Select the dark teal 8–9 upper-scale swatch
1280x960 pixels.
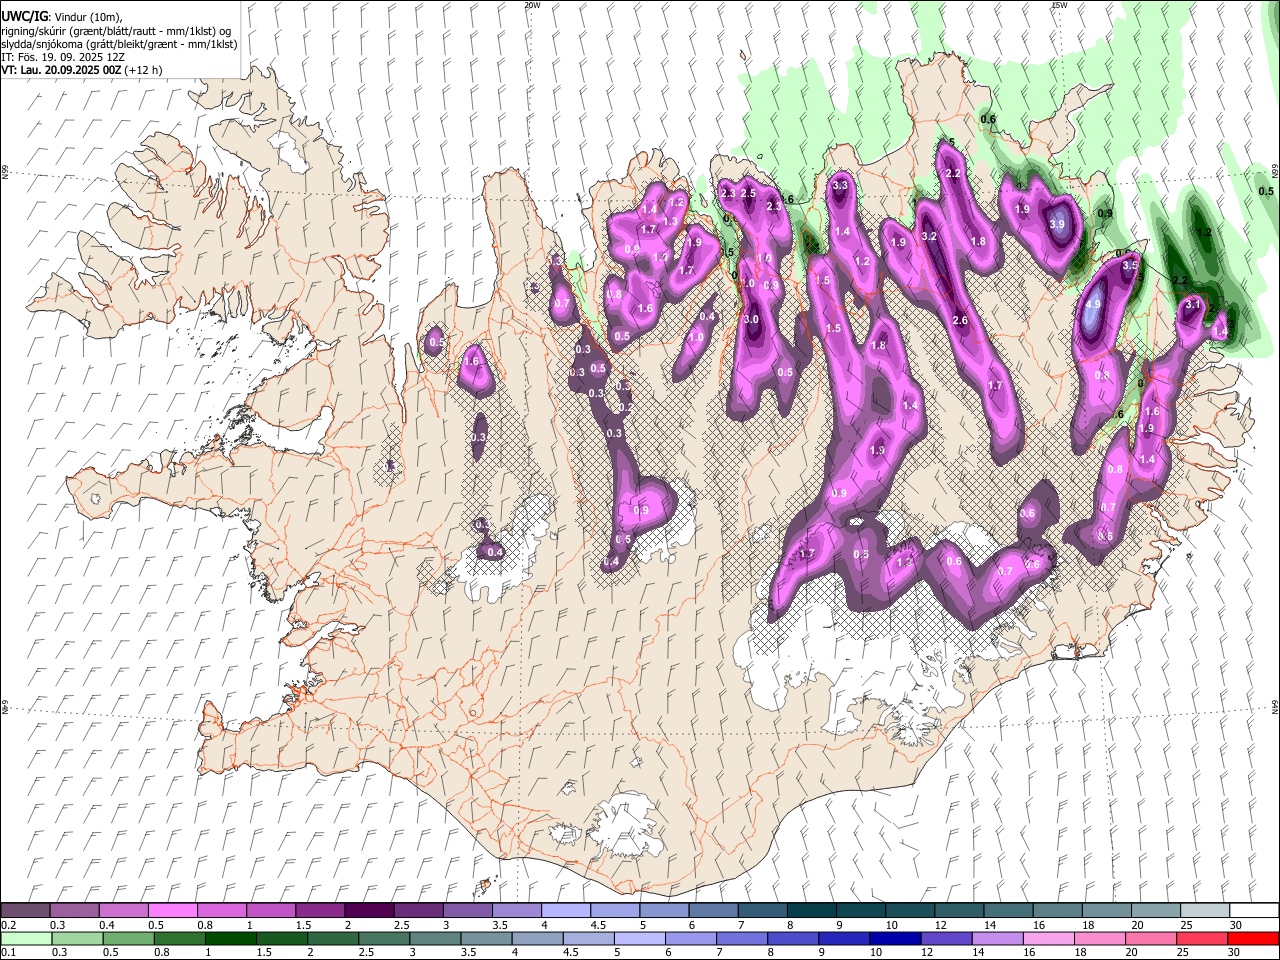tap(812, 910)
